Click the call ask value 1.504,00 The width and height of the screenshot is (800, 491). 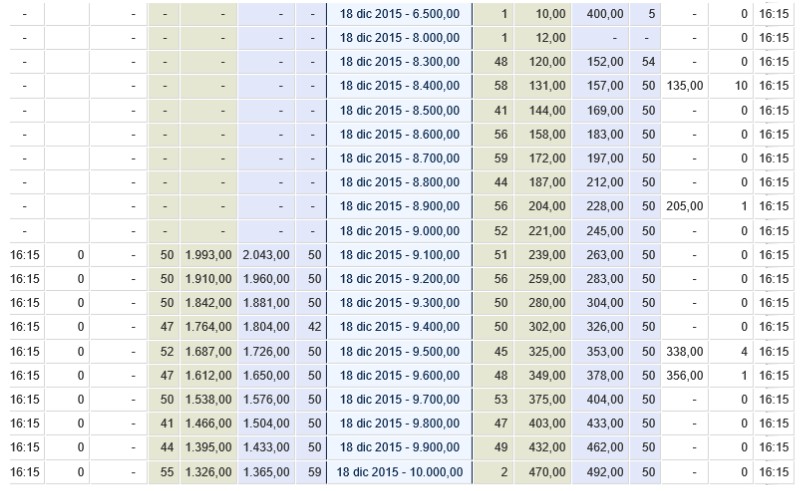click(266, 423)
